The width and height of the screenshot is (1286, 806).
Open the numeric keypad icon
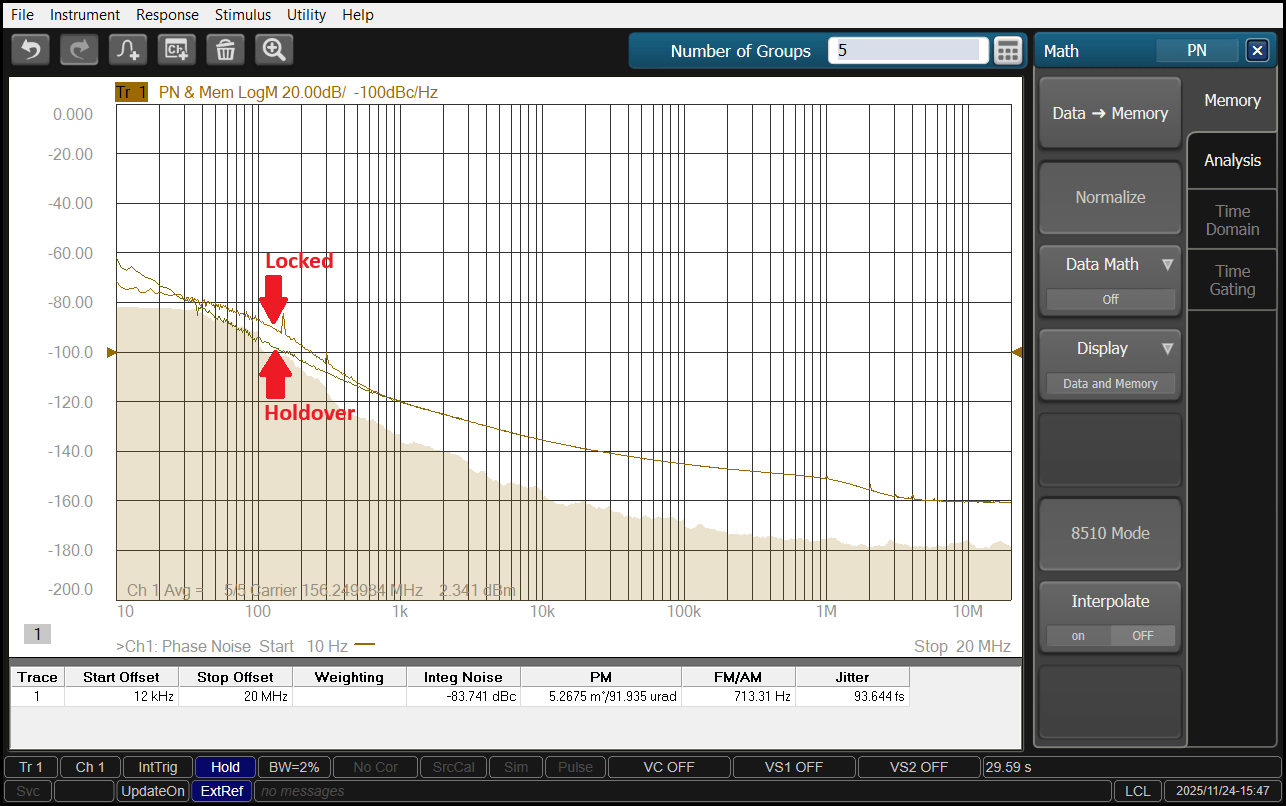tap(1008, 51)
